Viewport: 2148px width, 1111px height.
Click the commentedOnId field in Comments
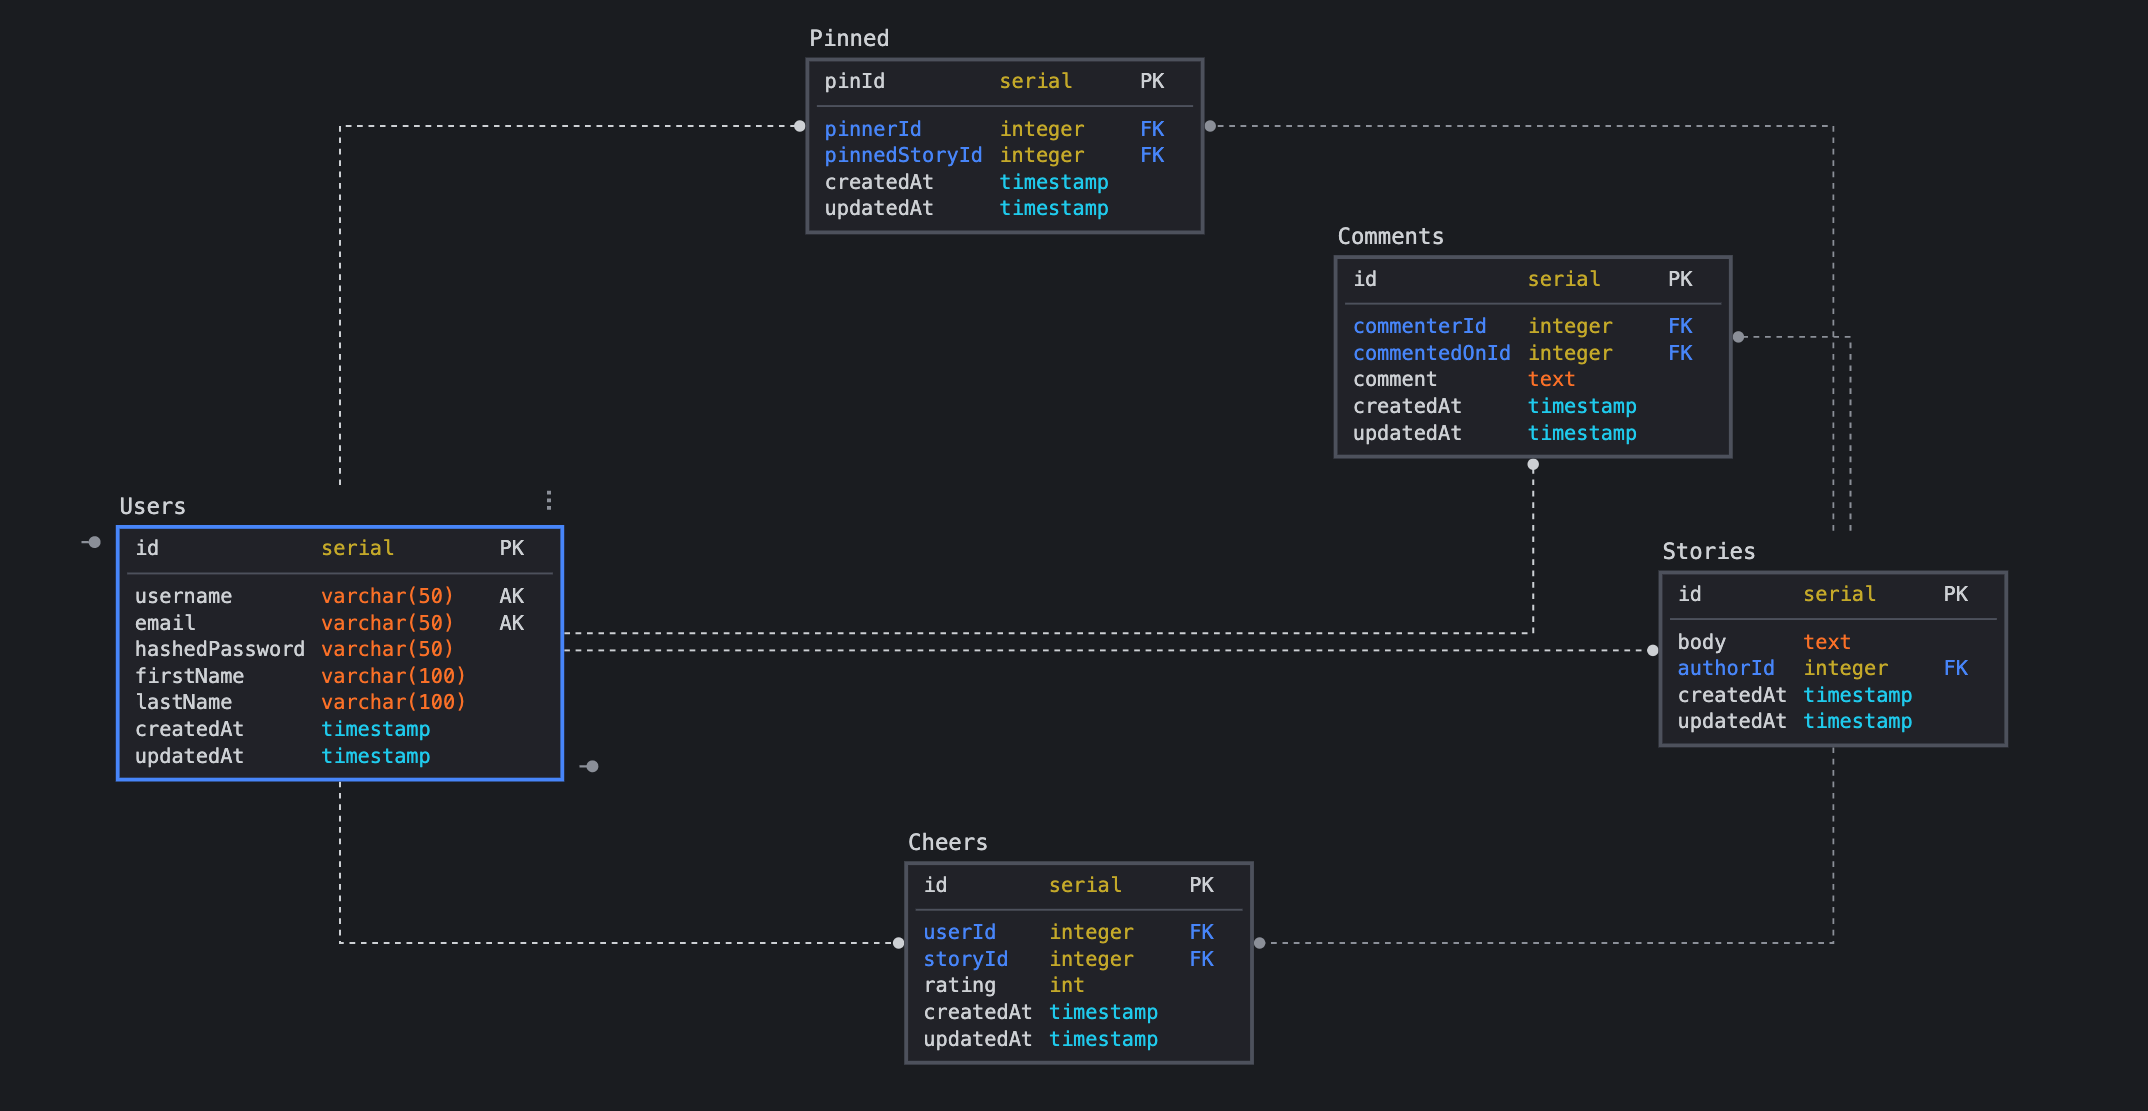pyautogui.click(x=1431, y=353)
